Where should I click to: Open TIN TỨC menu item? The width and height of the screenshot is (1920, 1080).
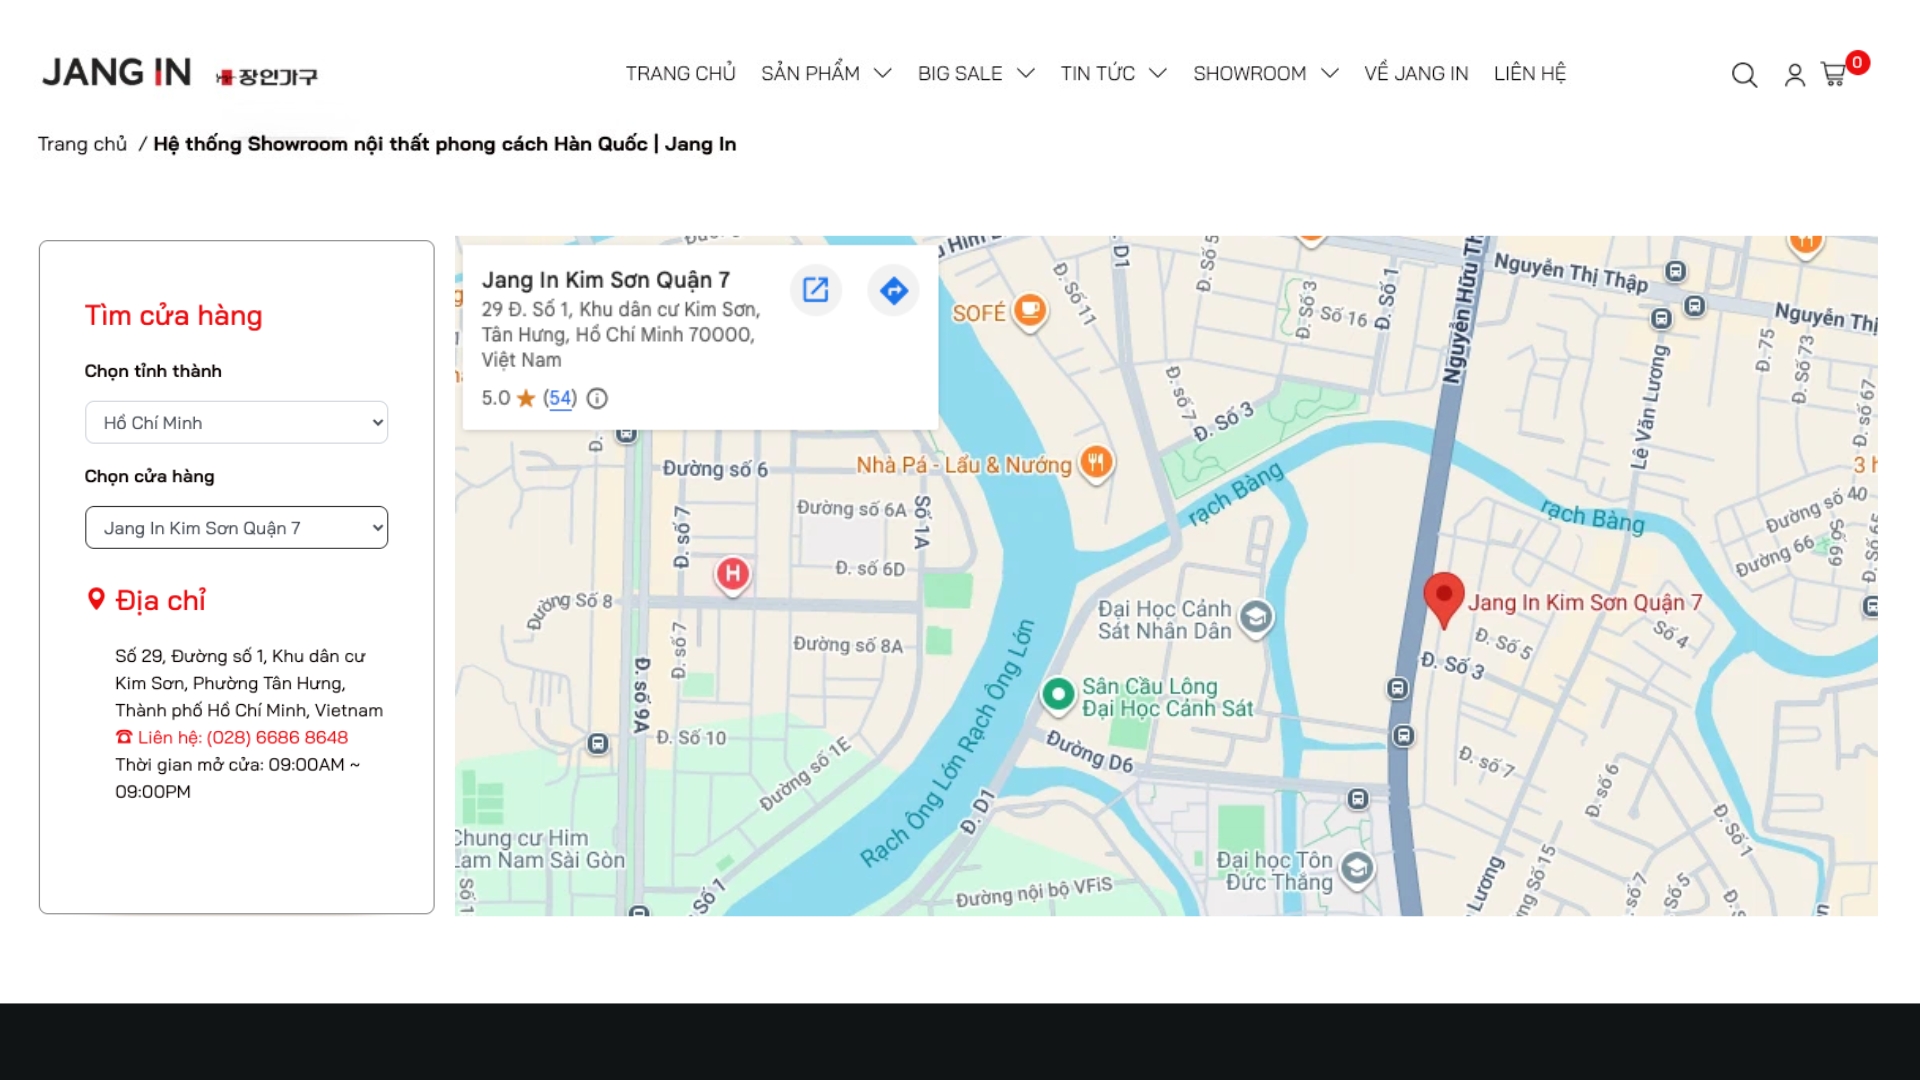[1098, 73]
